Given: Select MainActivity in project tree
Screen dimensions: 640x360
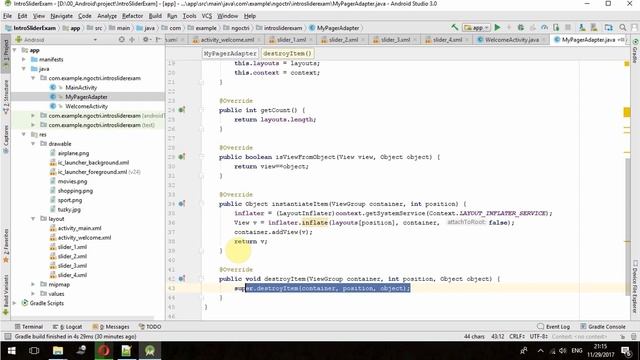Looking at the screenshot, I should [x=81, y=87].
